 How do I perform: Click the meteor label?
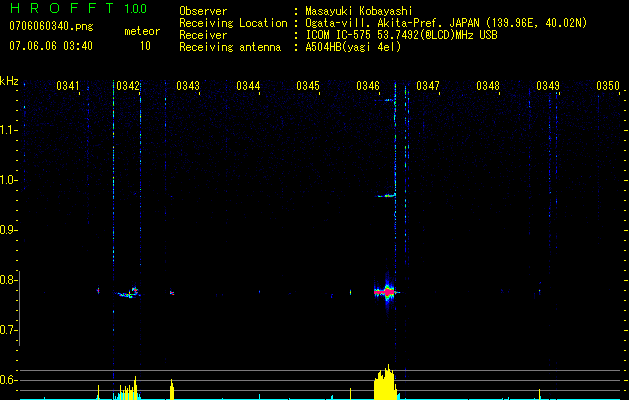pyautogui.click(x=142, y=31)
